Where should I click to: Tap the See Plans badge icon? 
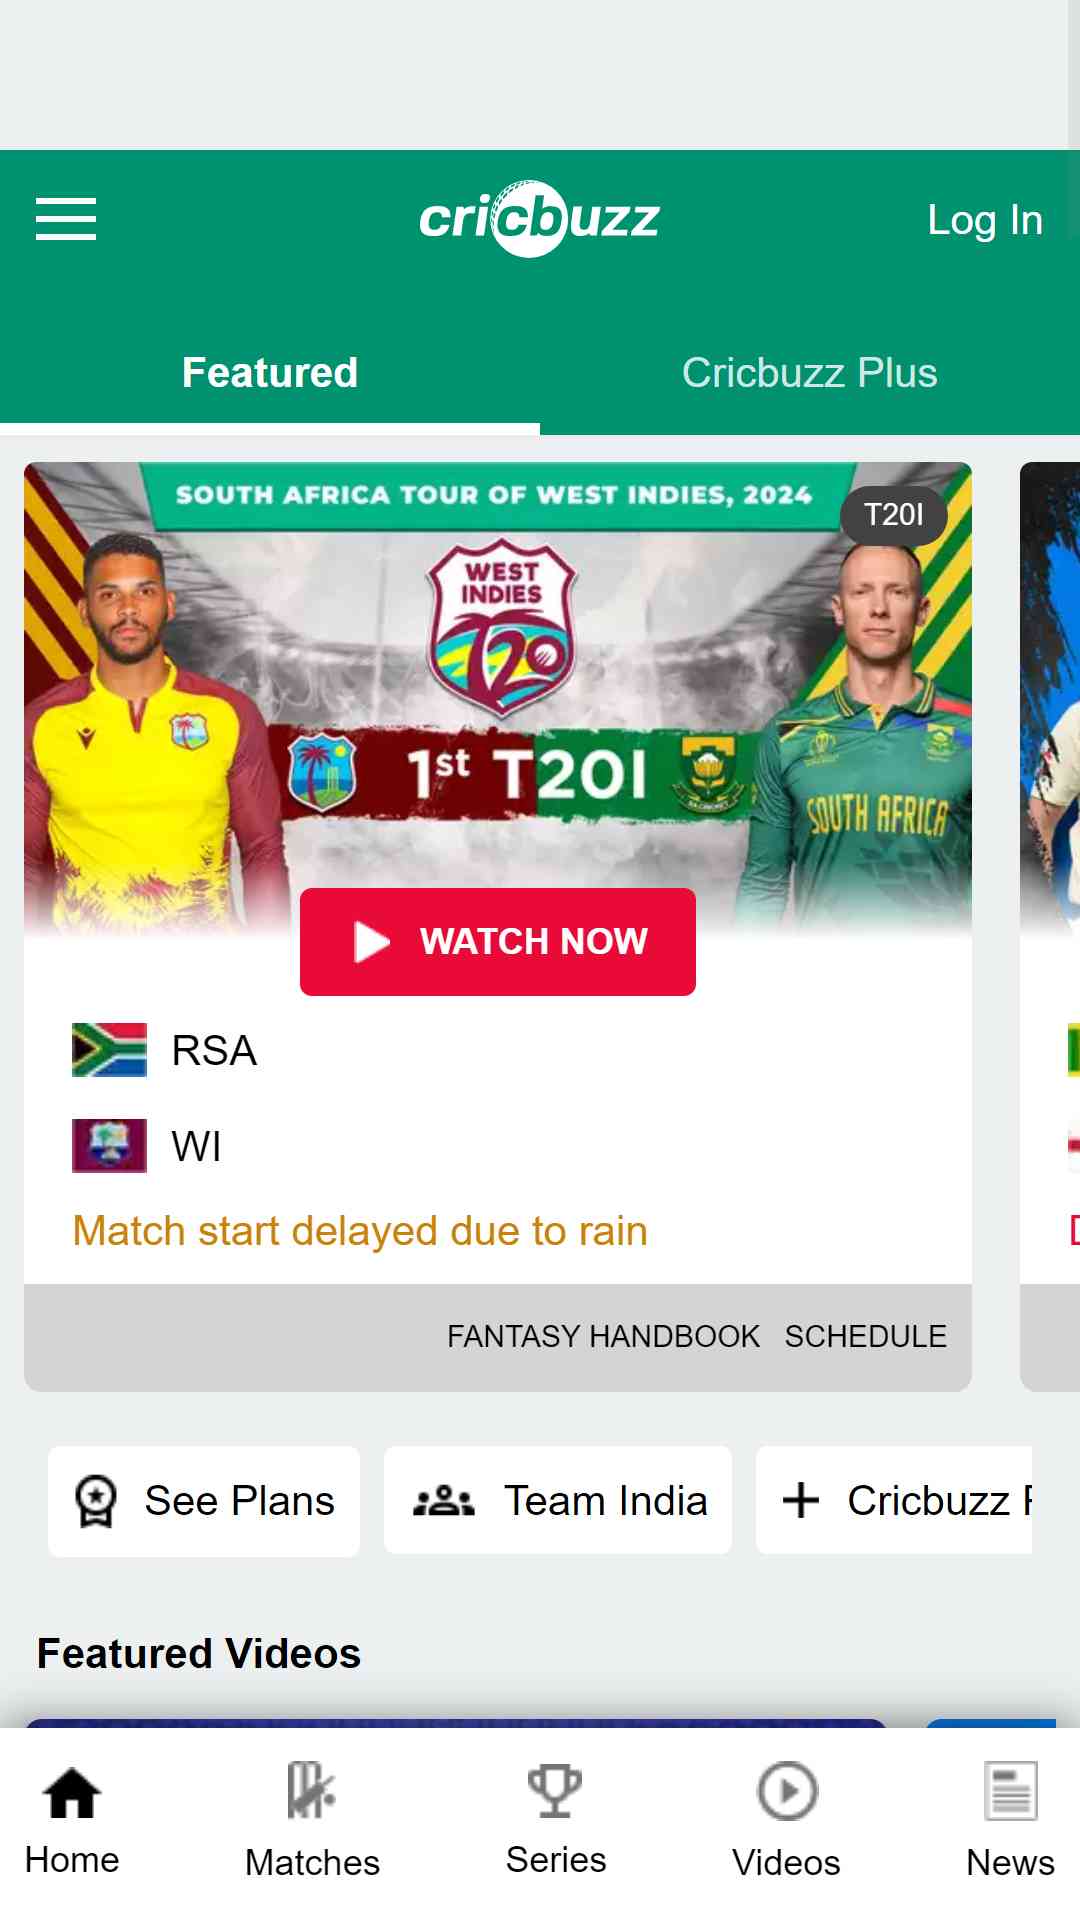click(x=96, y=1502)
